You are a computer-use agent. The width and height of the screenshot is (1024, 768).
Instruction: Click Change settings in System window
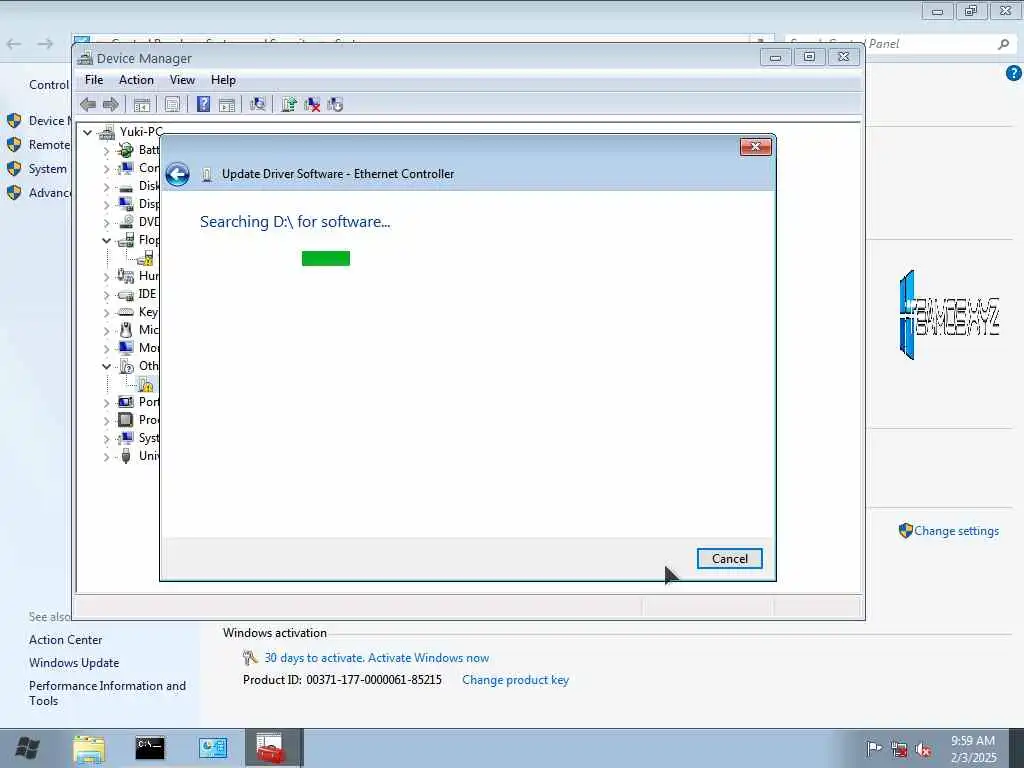tap(956, 531)
